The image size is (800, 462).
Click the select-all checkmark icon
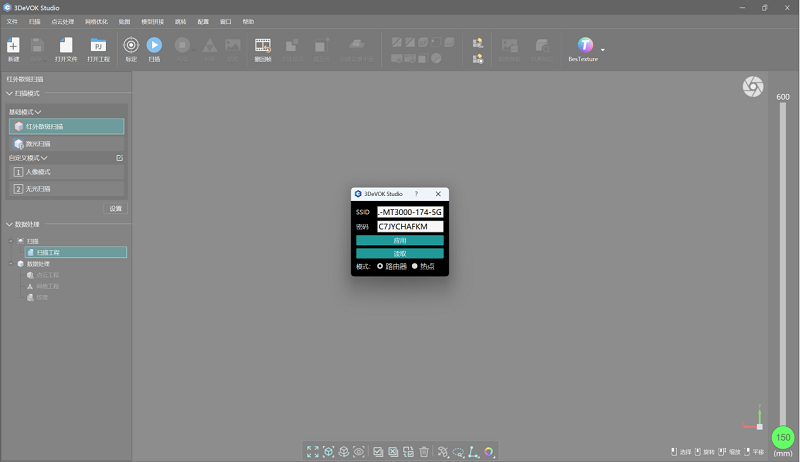[x=378, y=451]
